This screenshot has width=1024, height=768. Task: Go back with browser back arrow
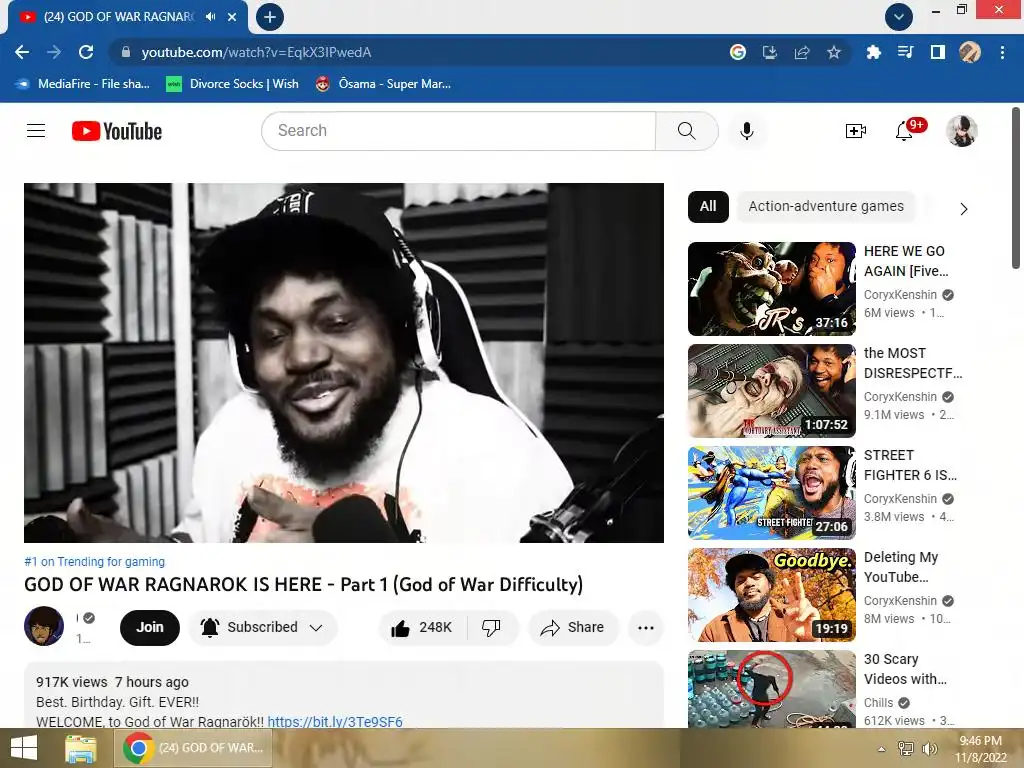tap(22, 52)
